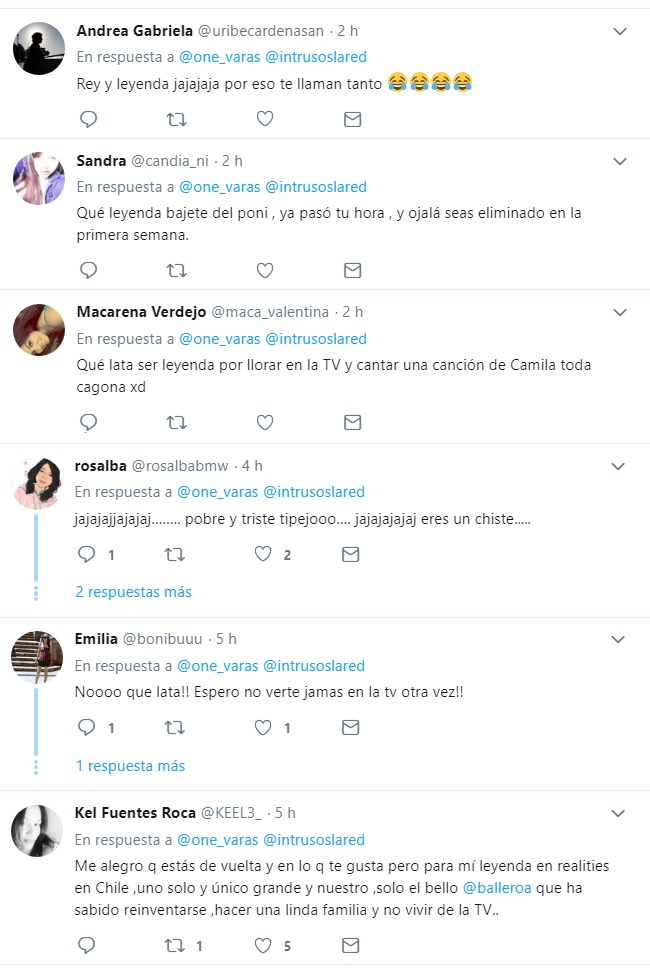The width and height of the screenshot is (650, 978).
Task: Retweet Sandra's tweet
Action: (x=176, y=270)
